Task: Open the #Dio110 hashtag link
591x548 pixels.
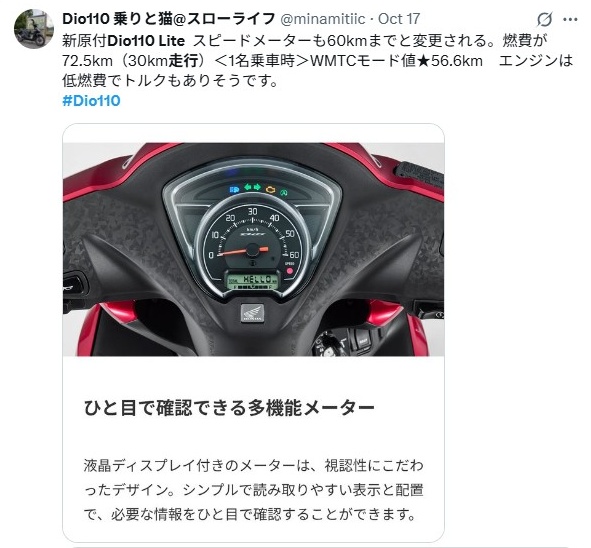Action: coord(91,101)
